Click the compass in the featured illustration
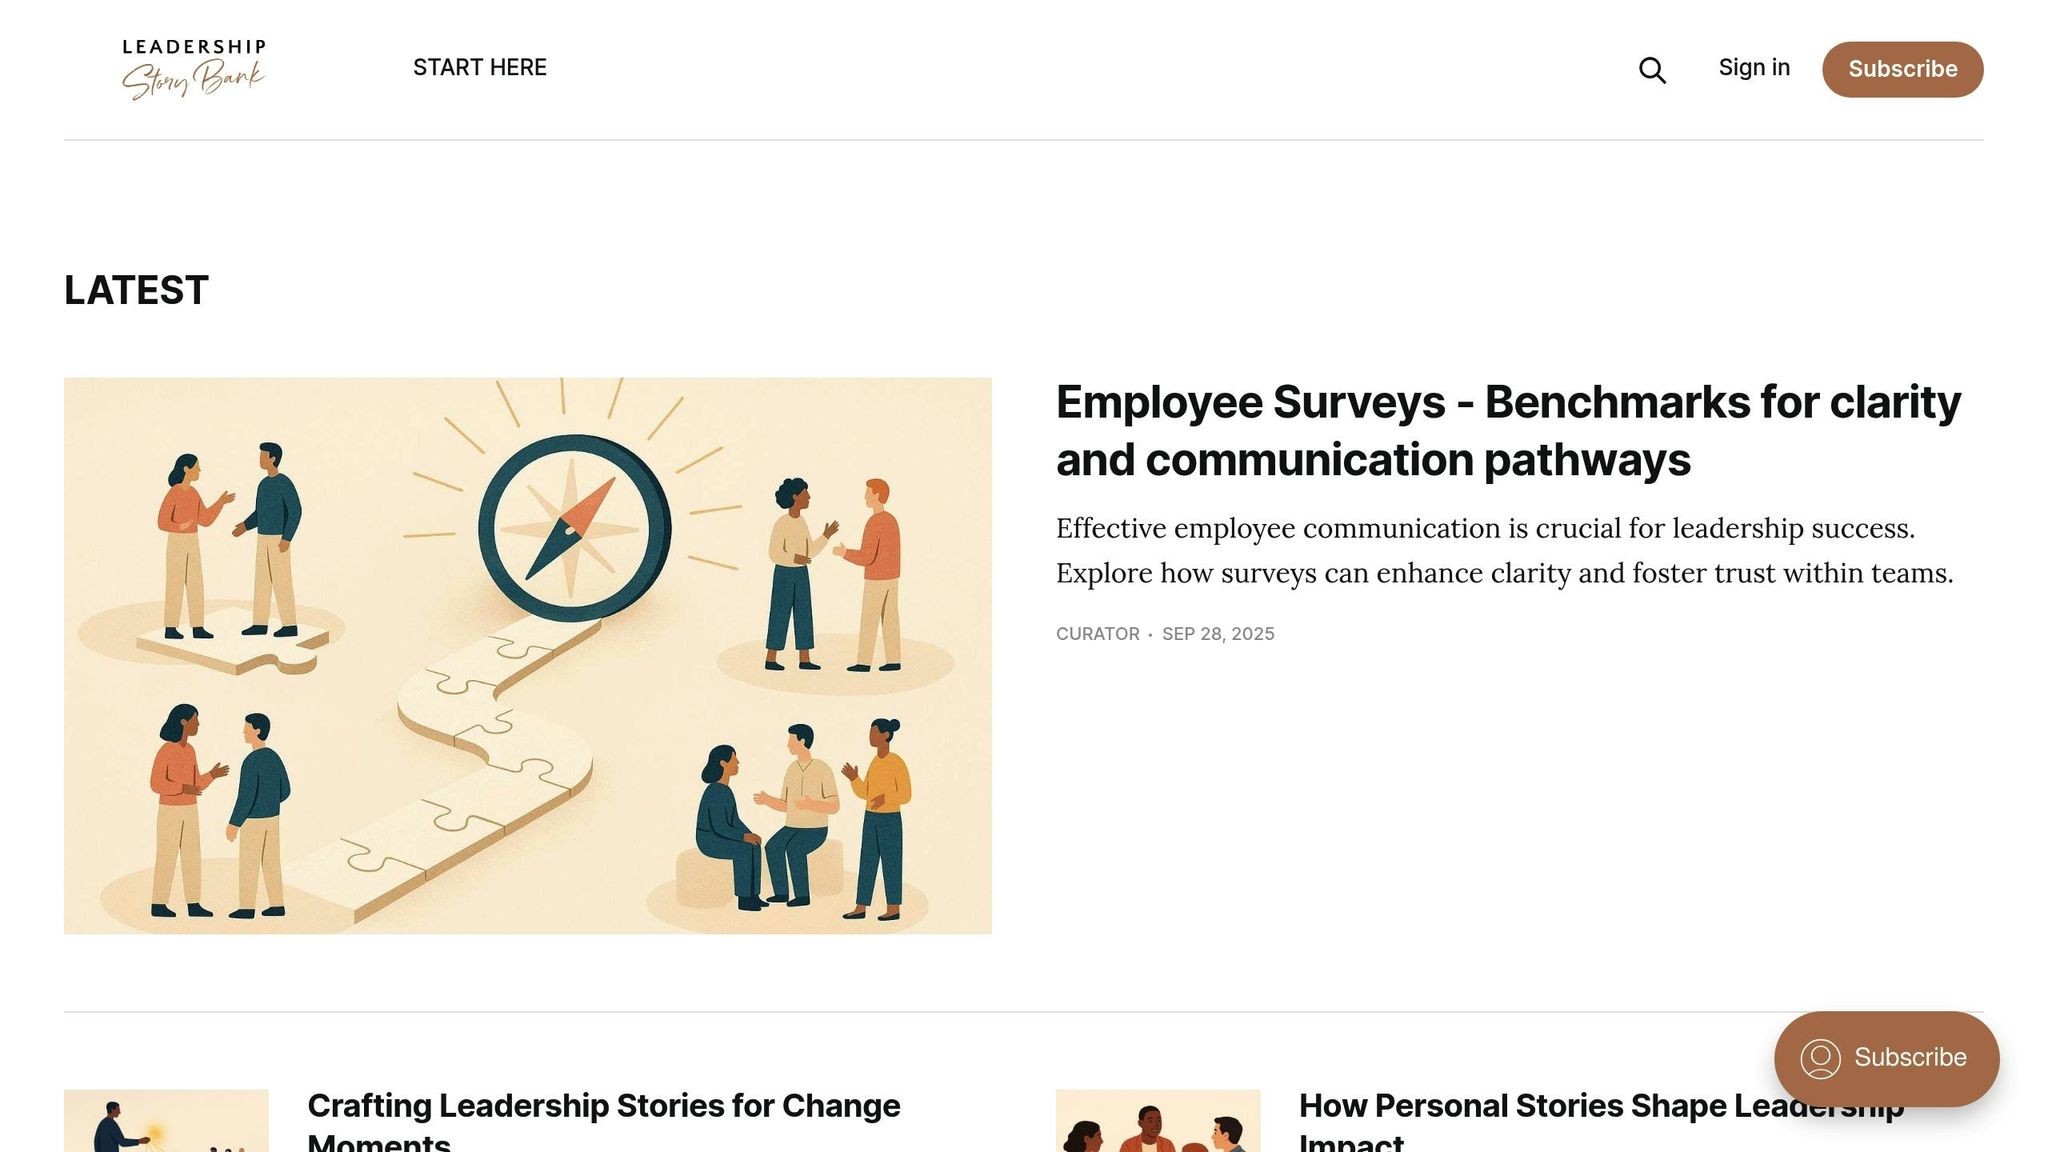The image size is (2048, 1152). 573,528
